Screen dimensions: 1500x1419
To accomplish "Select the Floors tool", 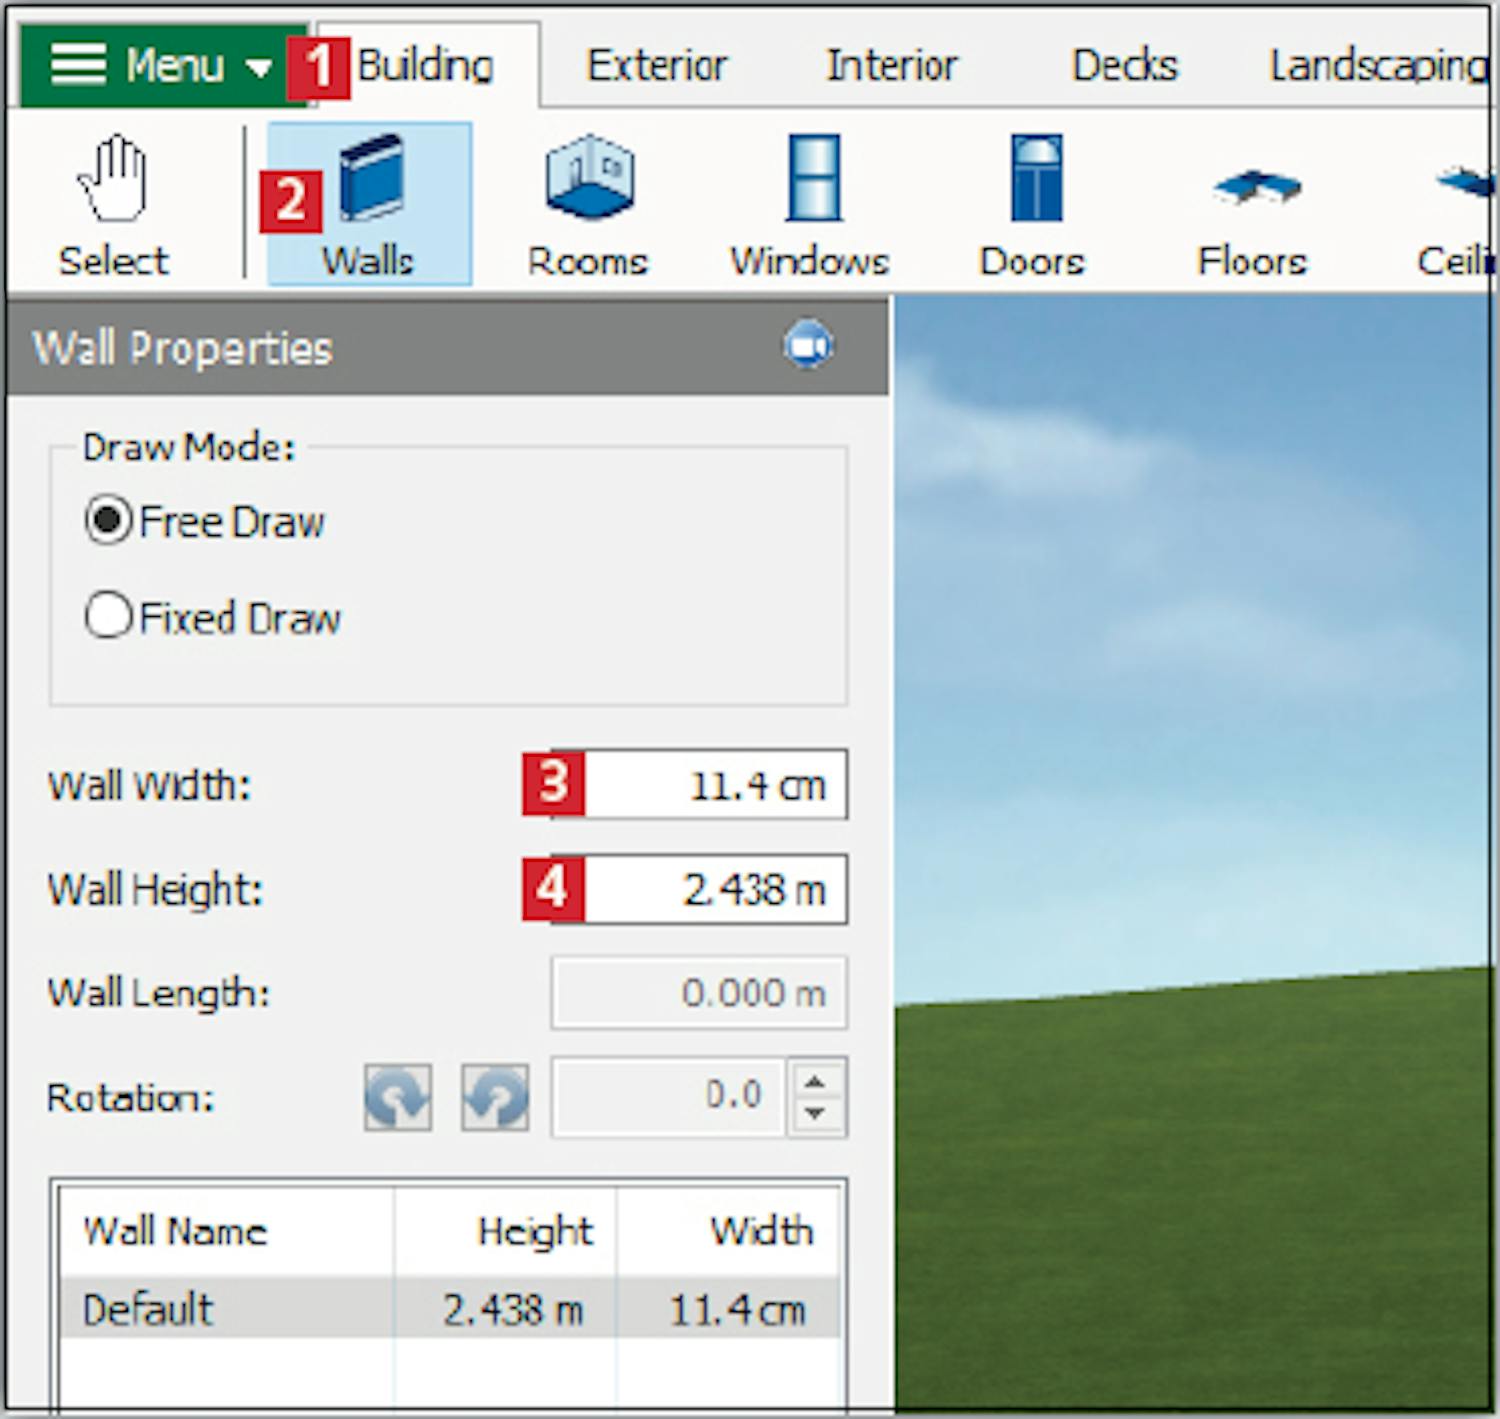I will (1253, 204).
